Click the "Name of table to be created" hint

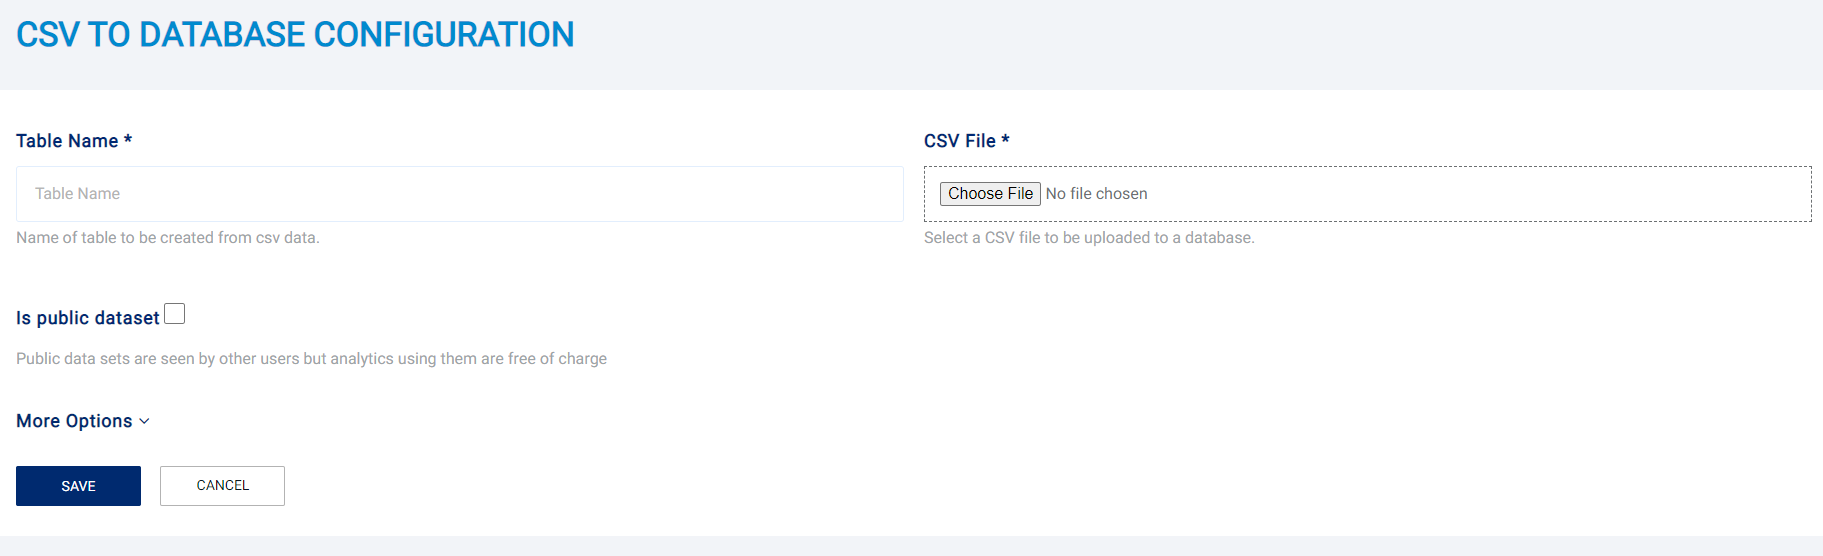tap(168, 238)
